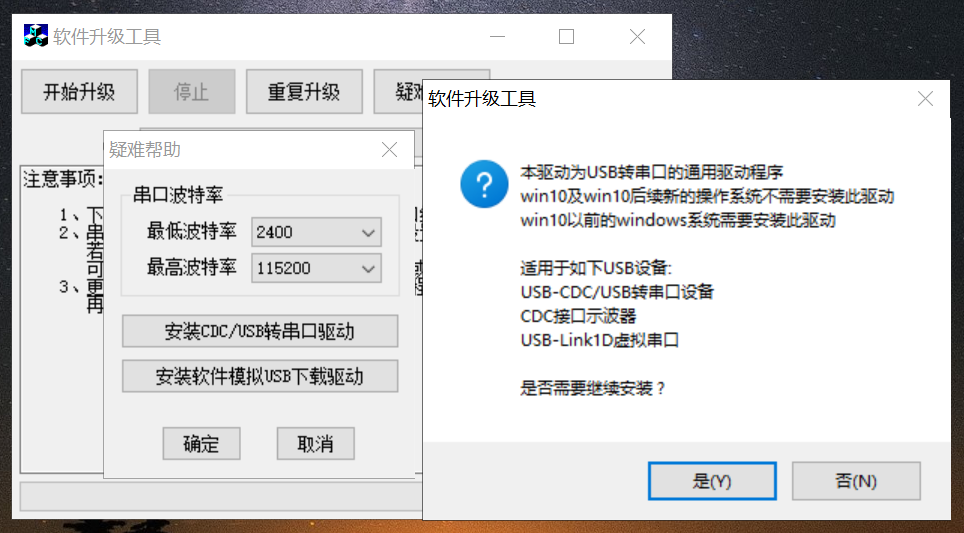Close the 疑难帮助 dialog
The image size is (964, 533).
(x=389, y=149)
